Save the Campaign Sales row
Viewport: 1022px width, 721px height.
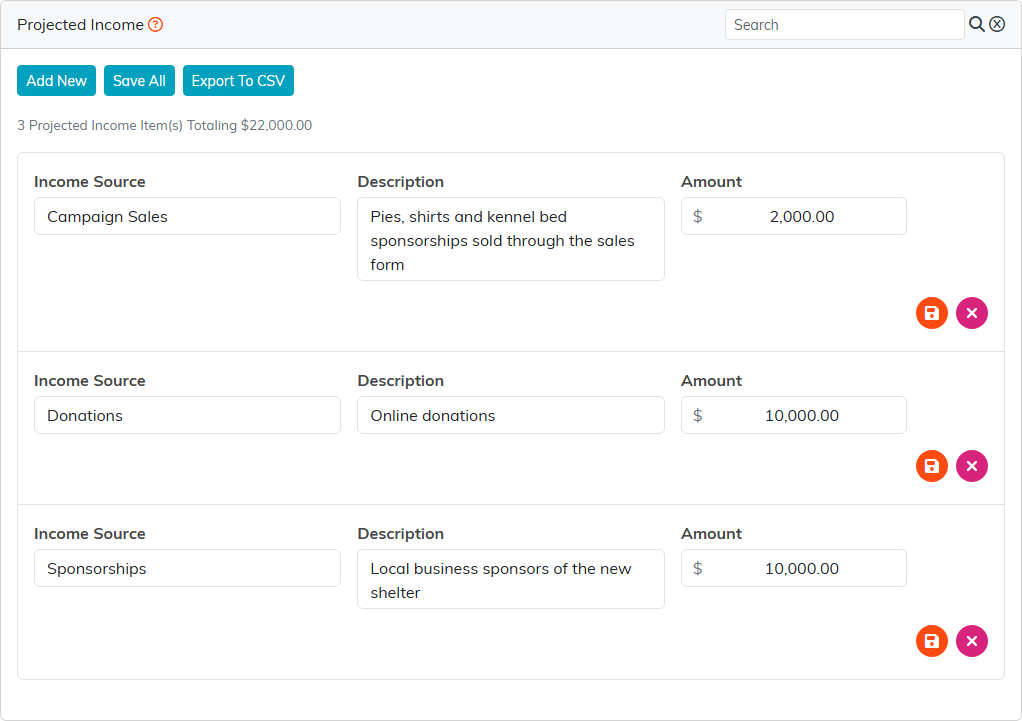tap(931, 313)
